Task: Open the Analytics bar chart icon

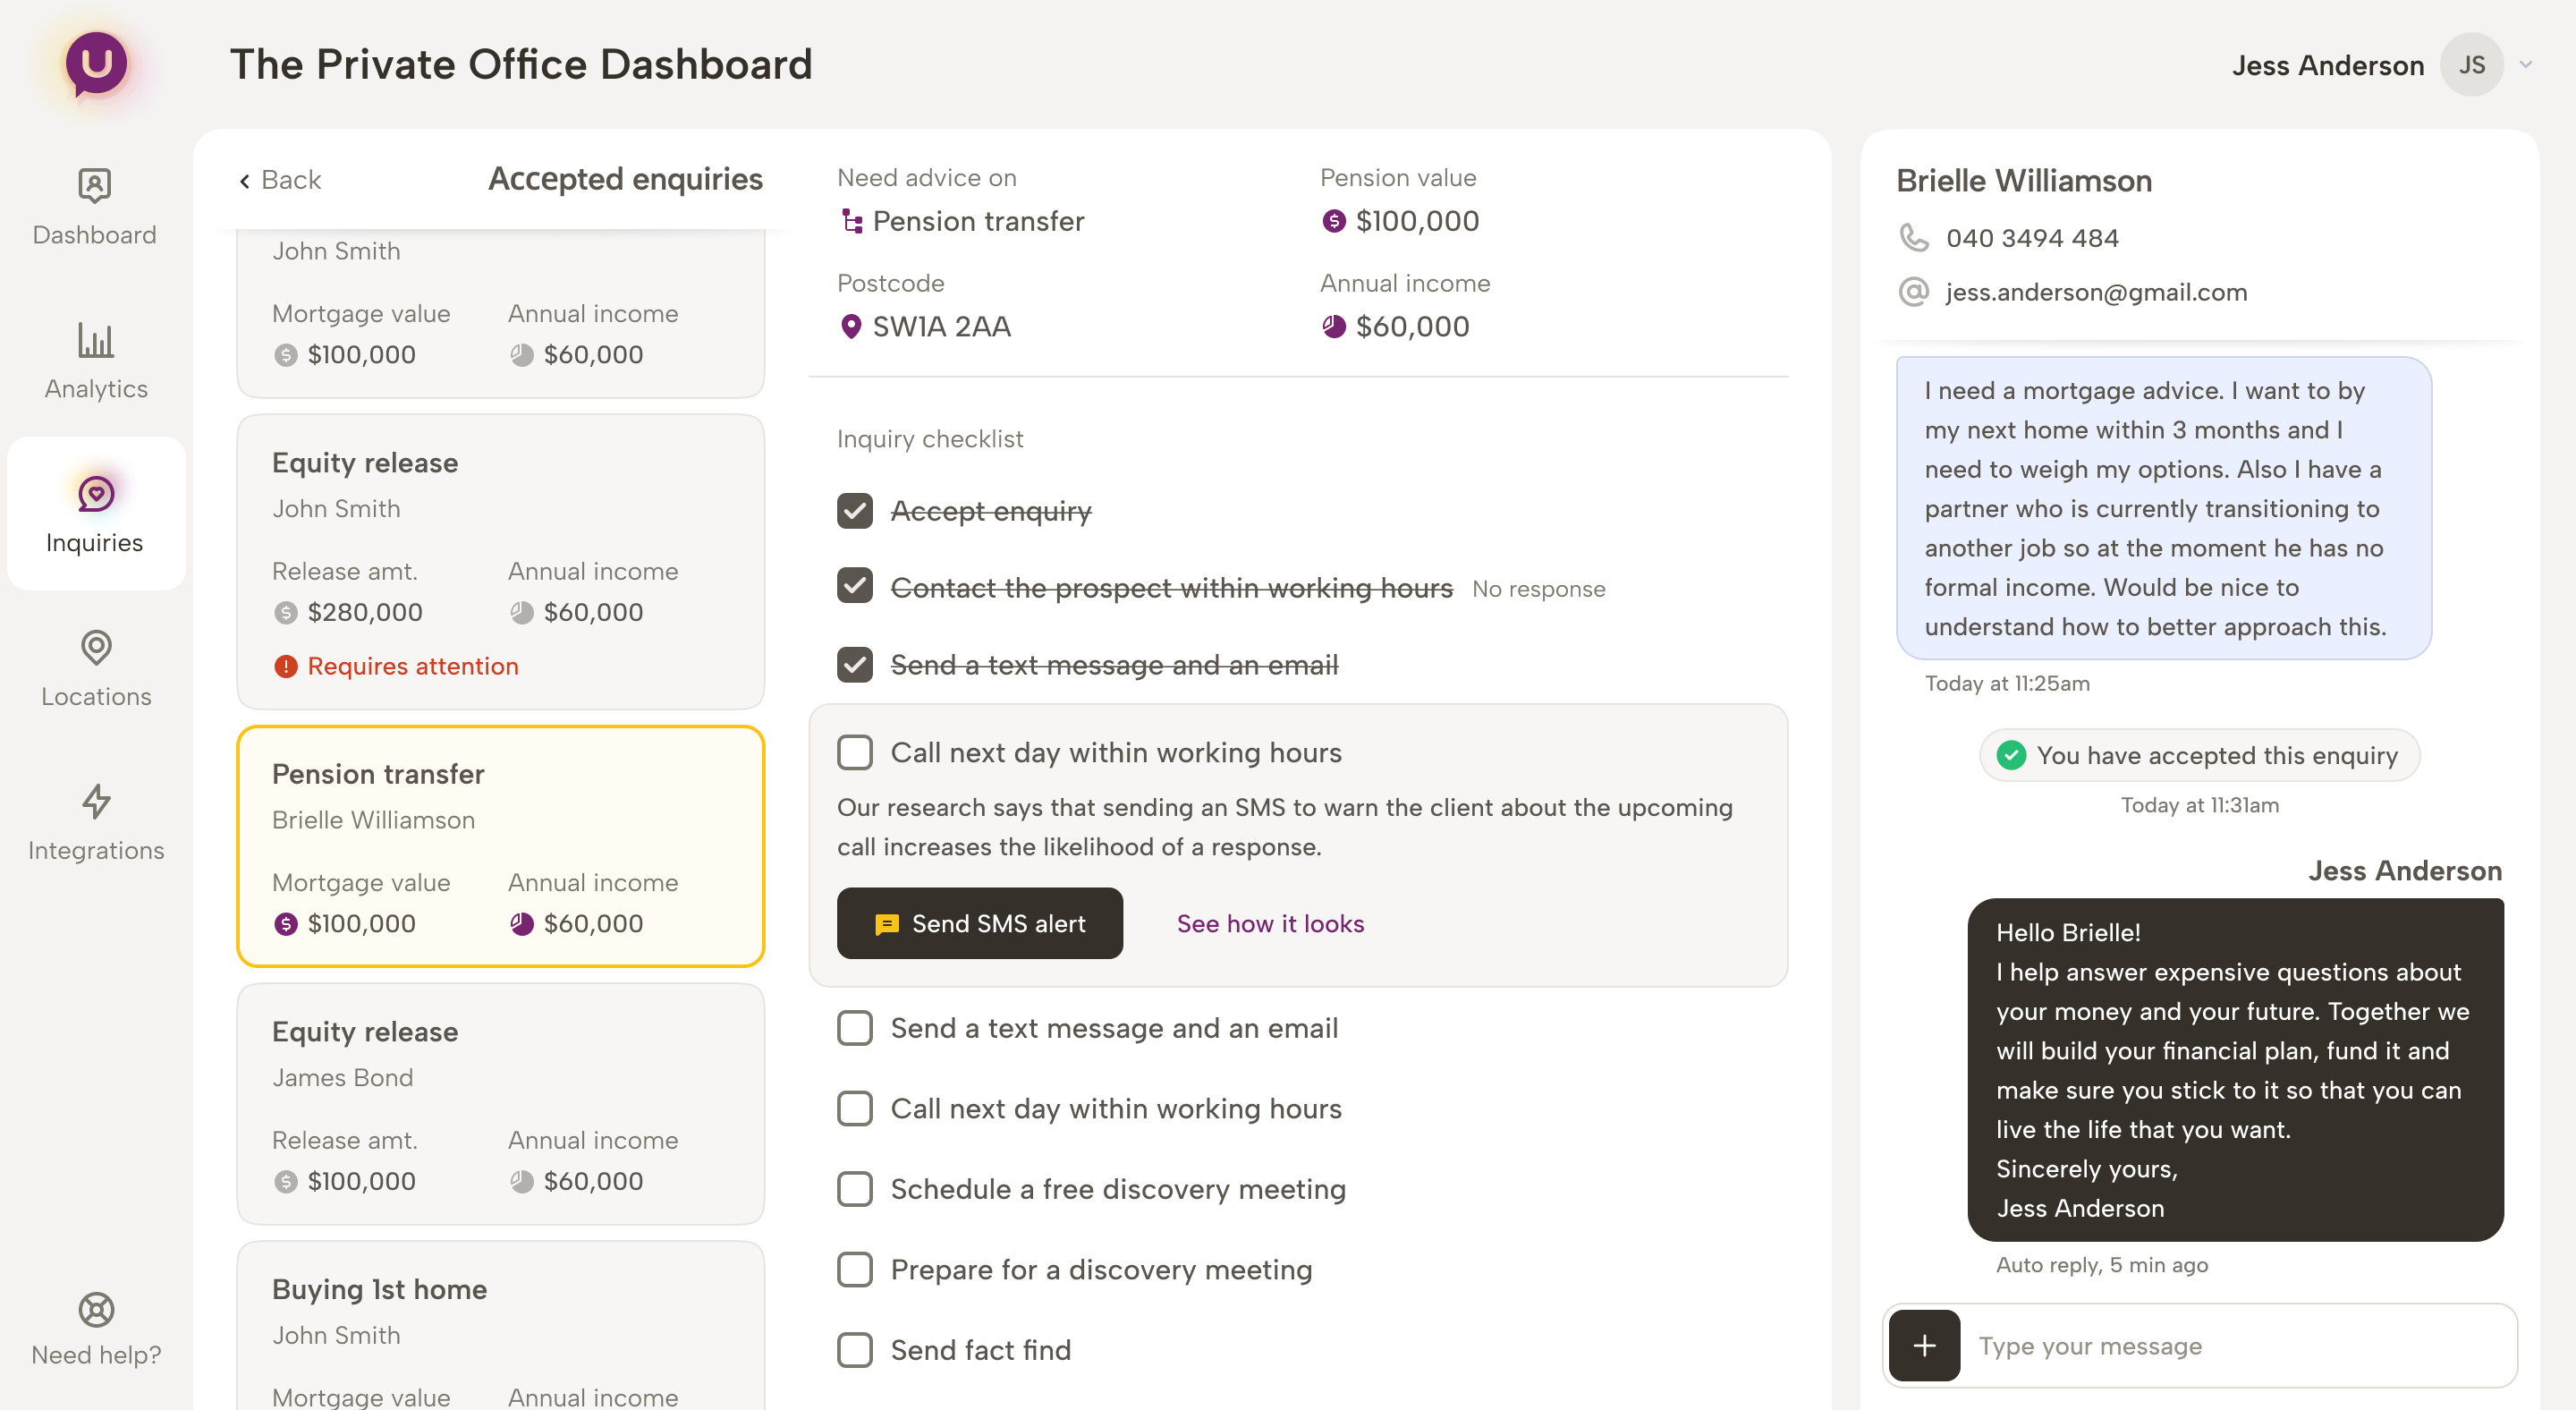Action: [x=96, y=340]
